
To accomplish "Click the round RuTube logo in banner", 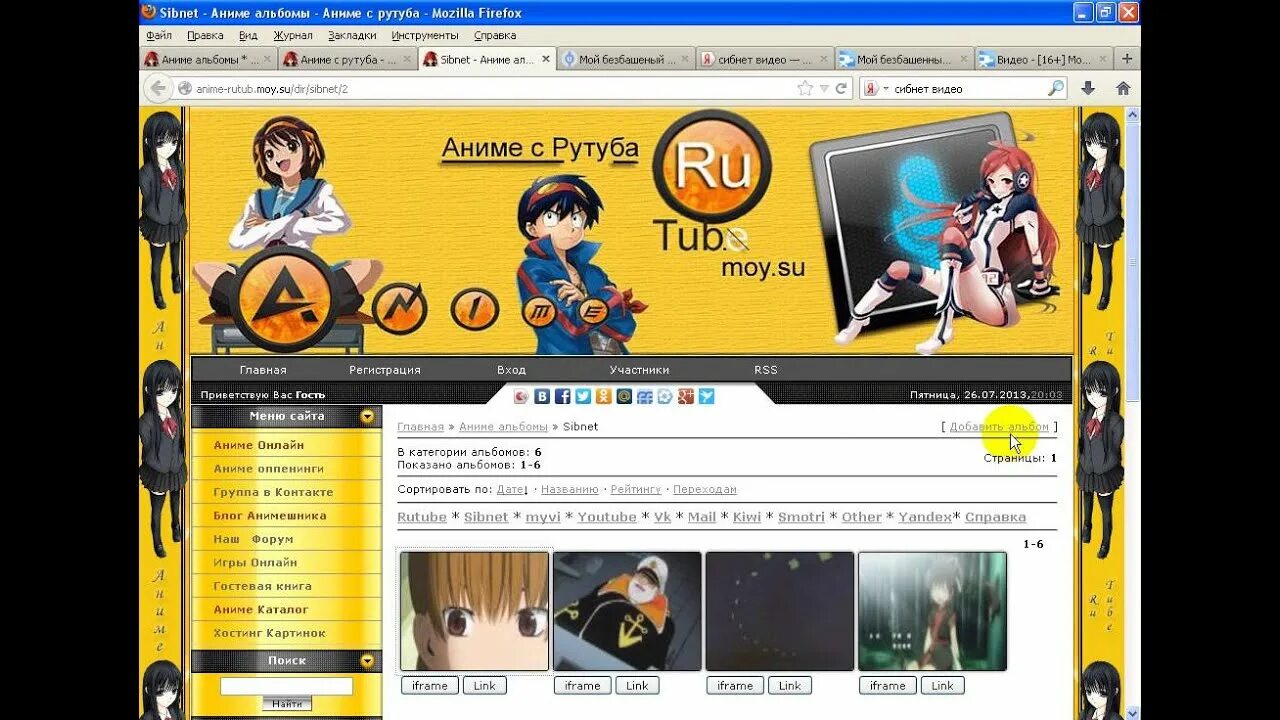I will (712, 166).
